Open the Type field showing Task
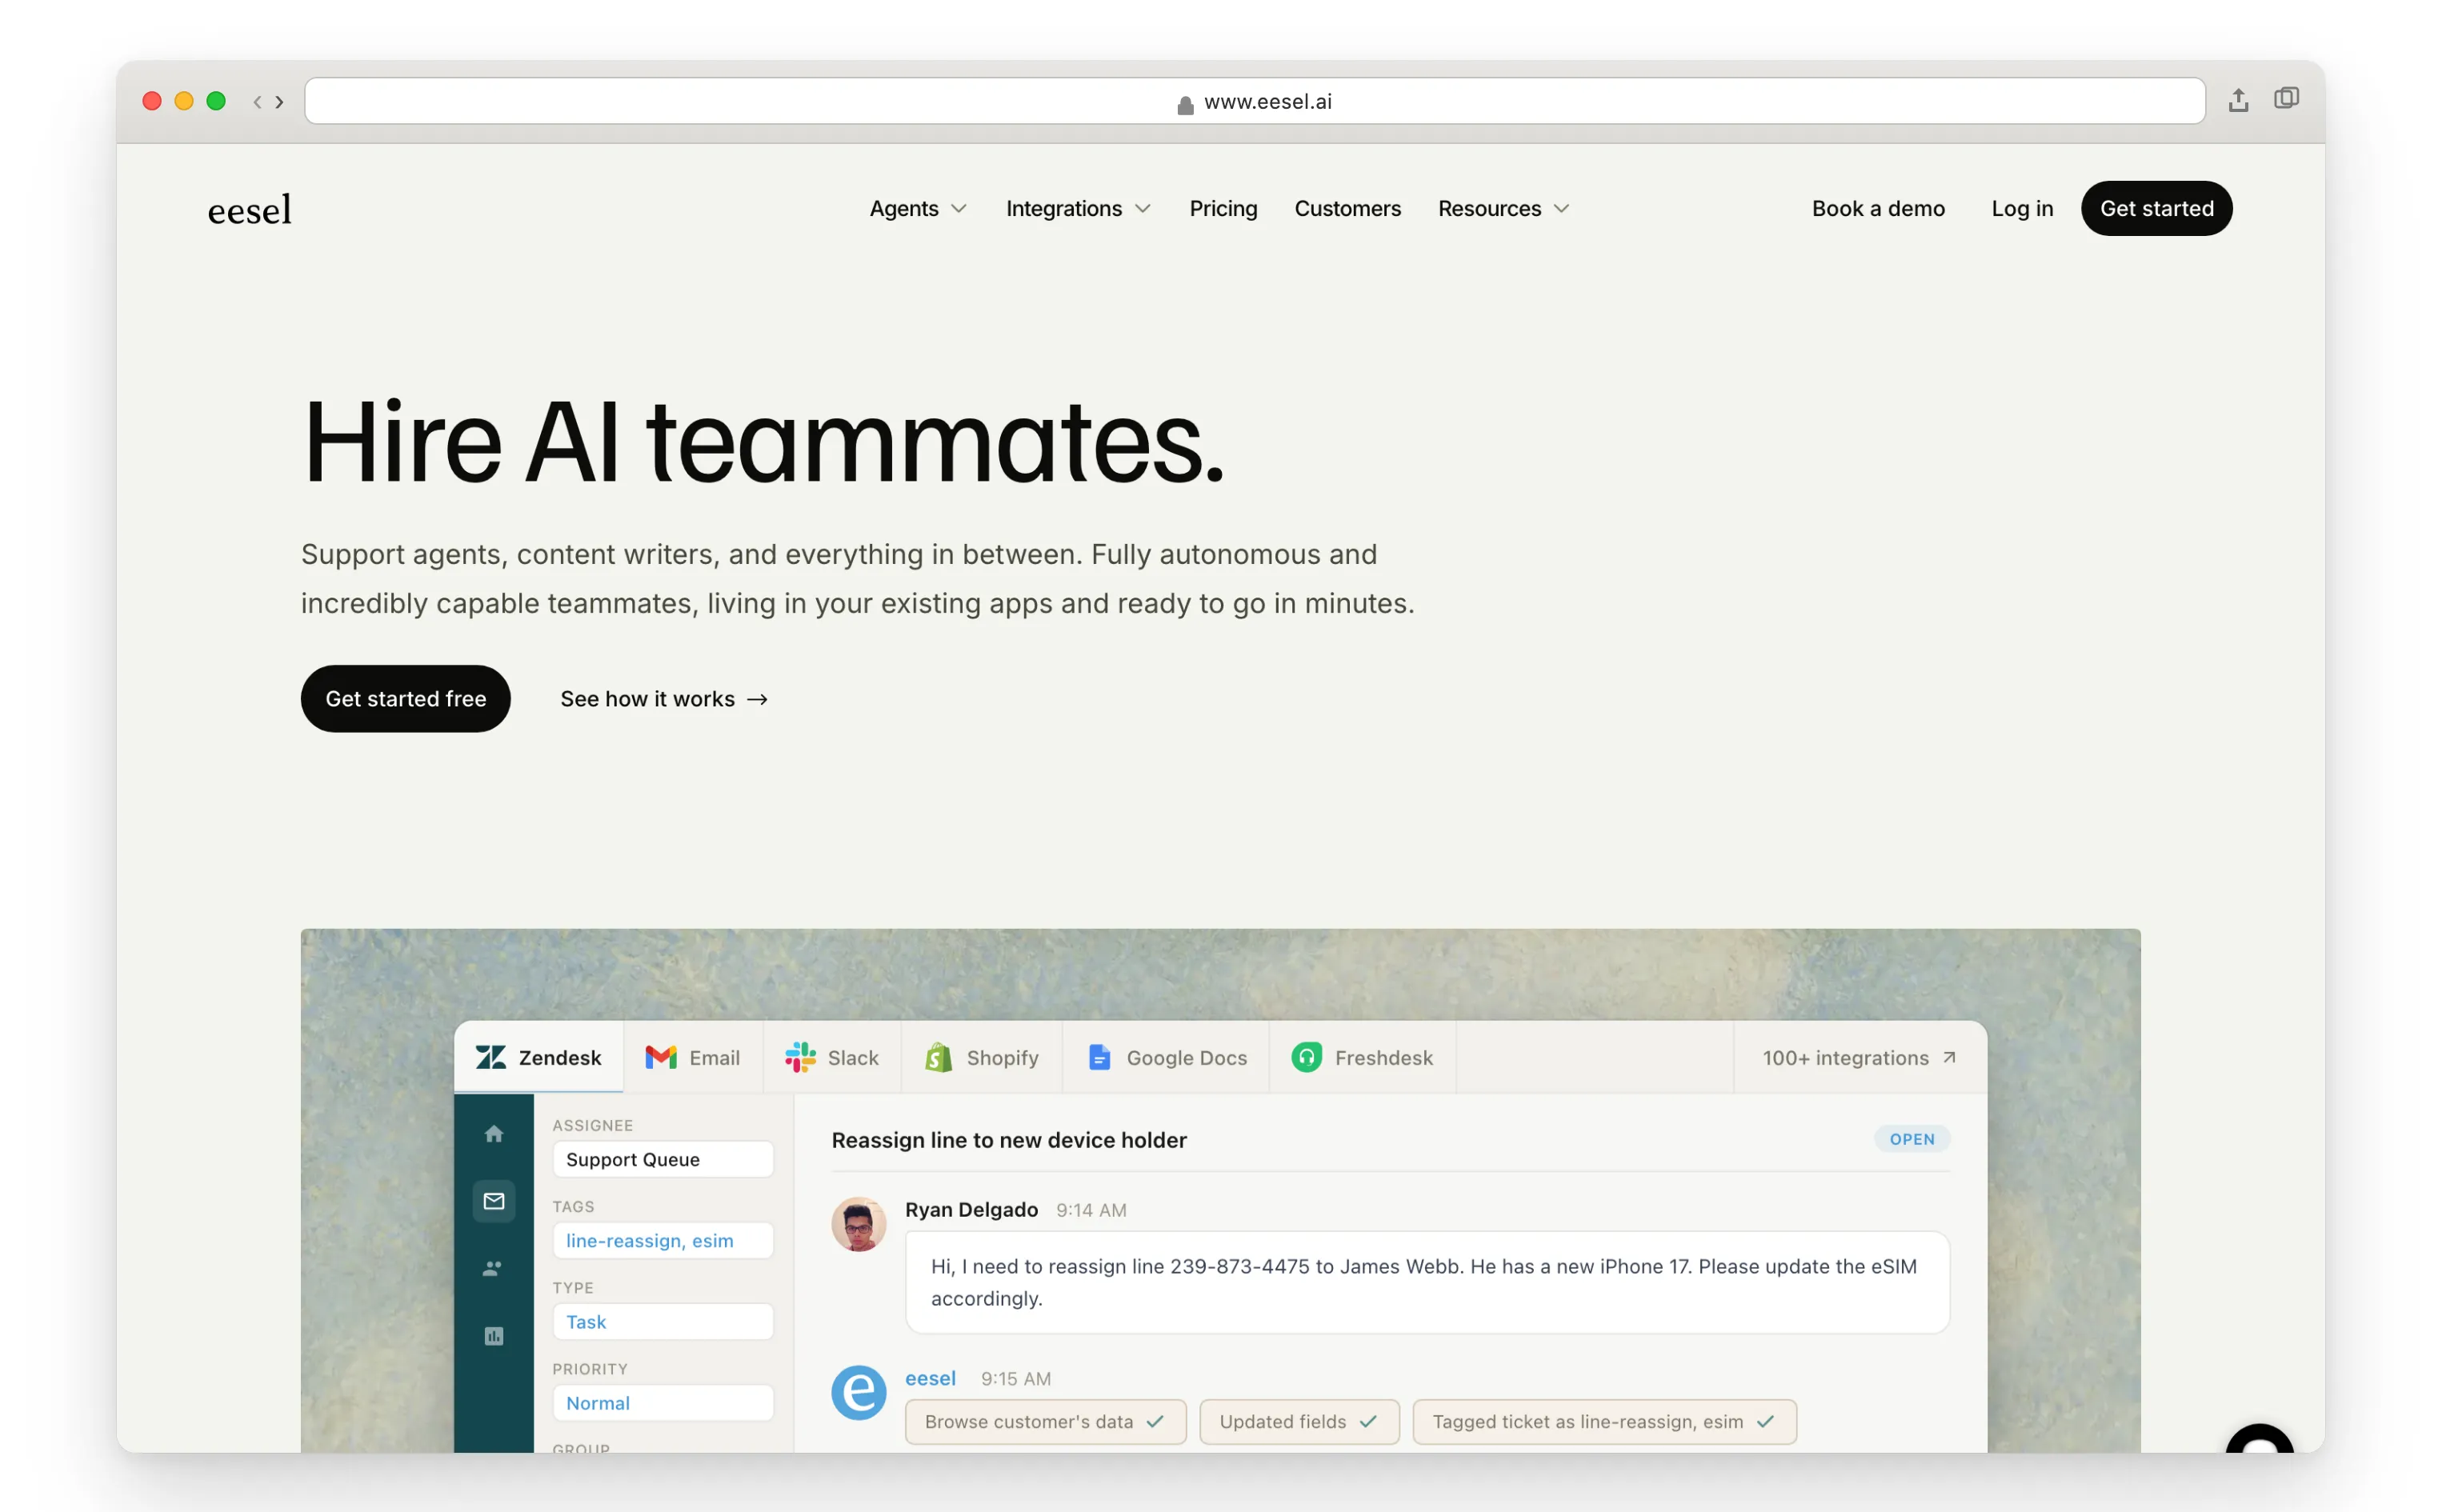This screenshot has width=2442, height=1512. tap(663, 1321)
